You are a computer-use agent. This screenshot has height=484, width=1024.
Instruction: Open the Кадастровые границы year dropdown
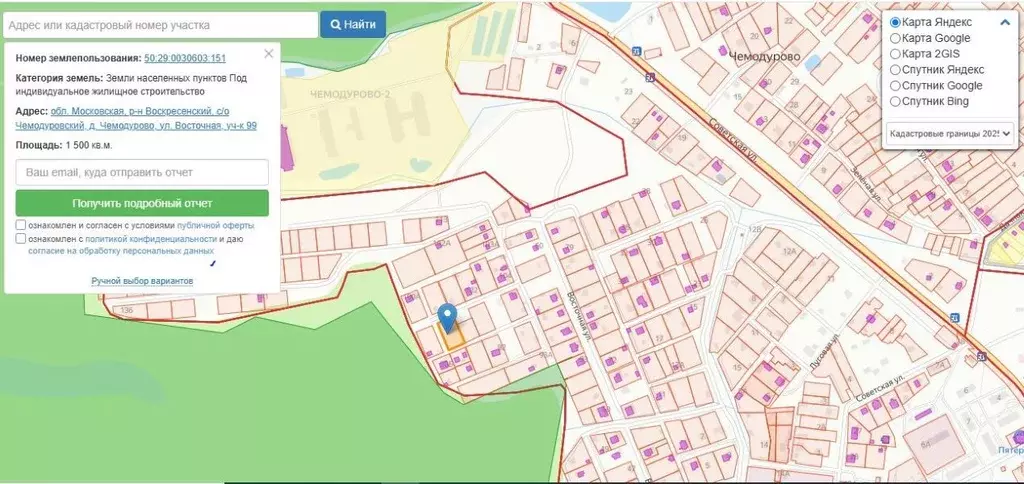click(950, 133)
